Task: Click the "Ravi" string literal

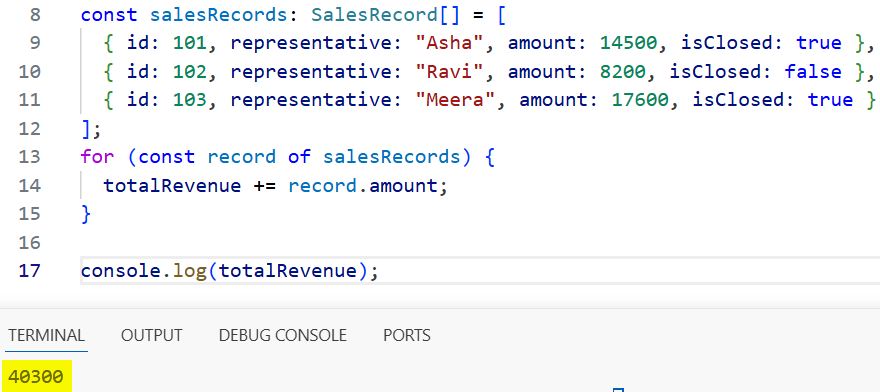Action: pos(450,72)
